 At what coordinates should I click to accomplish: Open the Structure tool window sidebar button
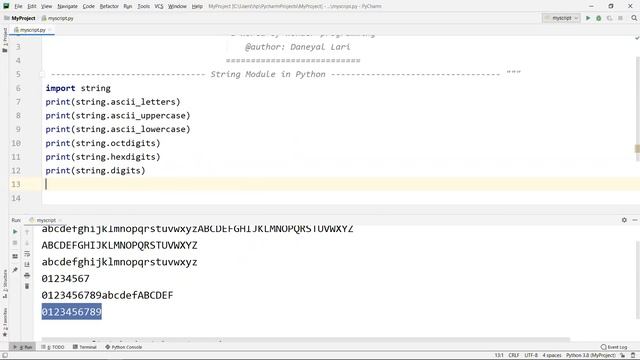point(5,283)
